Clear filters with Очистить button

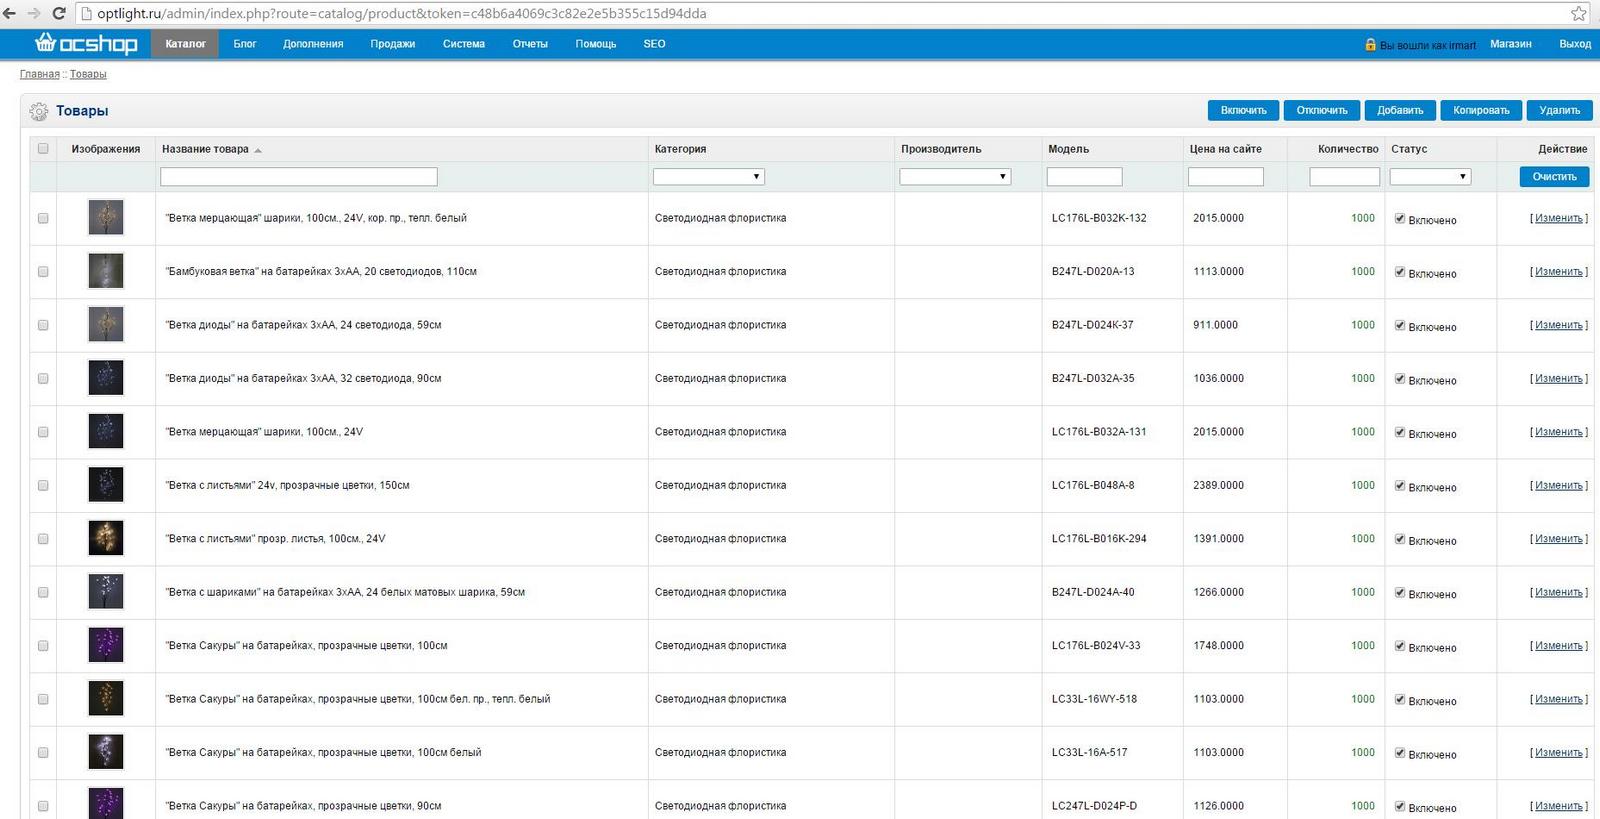click(x=1555, y=176)
